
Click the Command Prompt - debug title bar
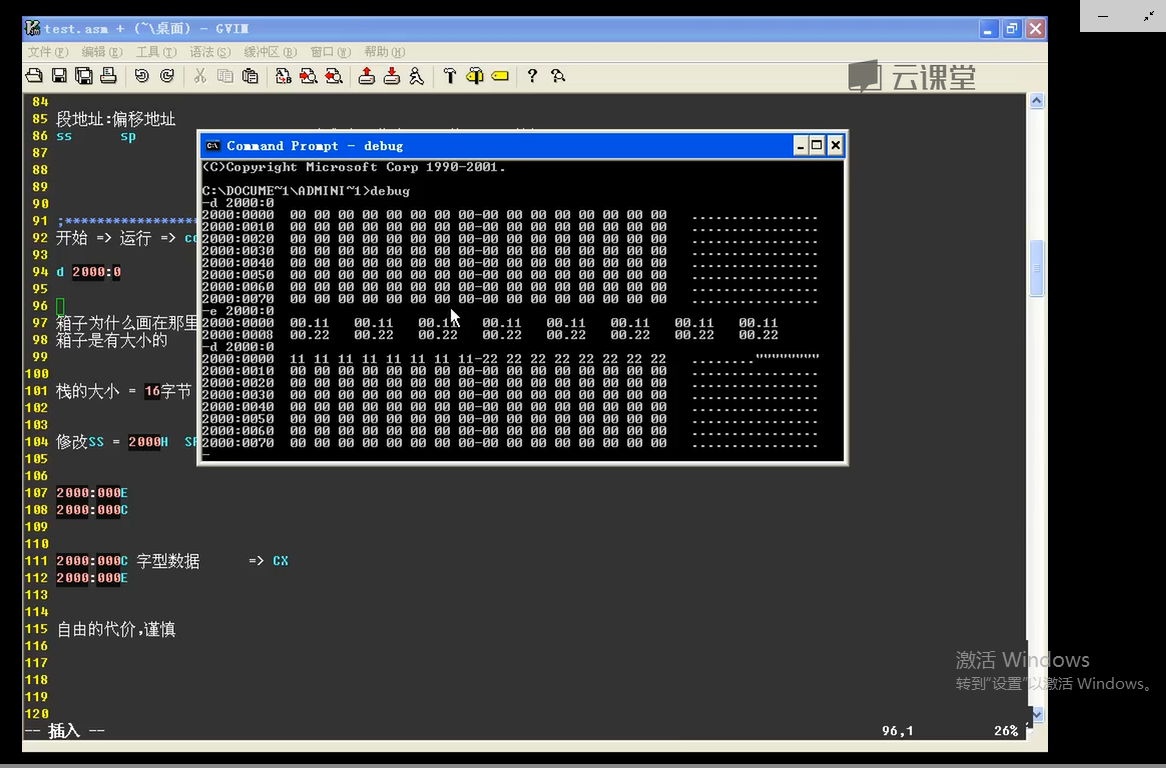(x=522, y=146)
